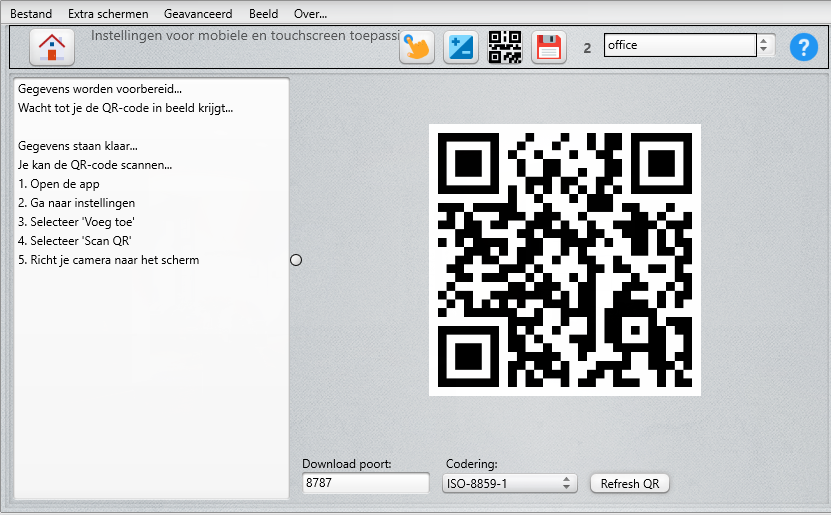Click the touch hand pointer icon
831x515 pixels.
[417, 47]
